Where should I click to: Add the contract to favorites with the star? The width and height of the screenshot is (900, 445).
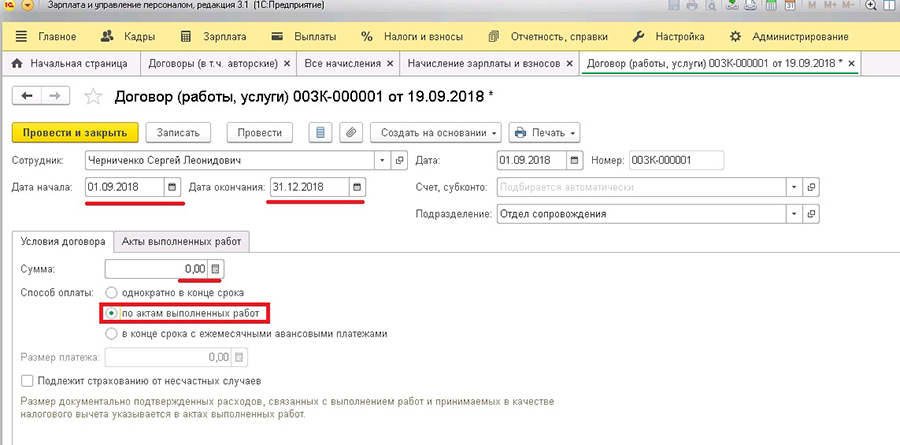point(92,97)
